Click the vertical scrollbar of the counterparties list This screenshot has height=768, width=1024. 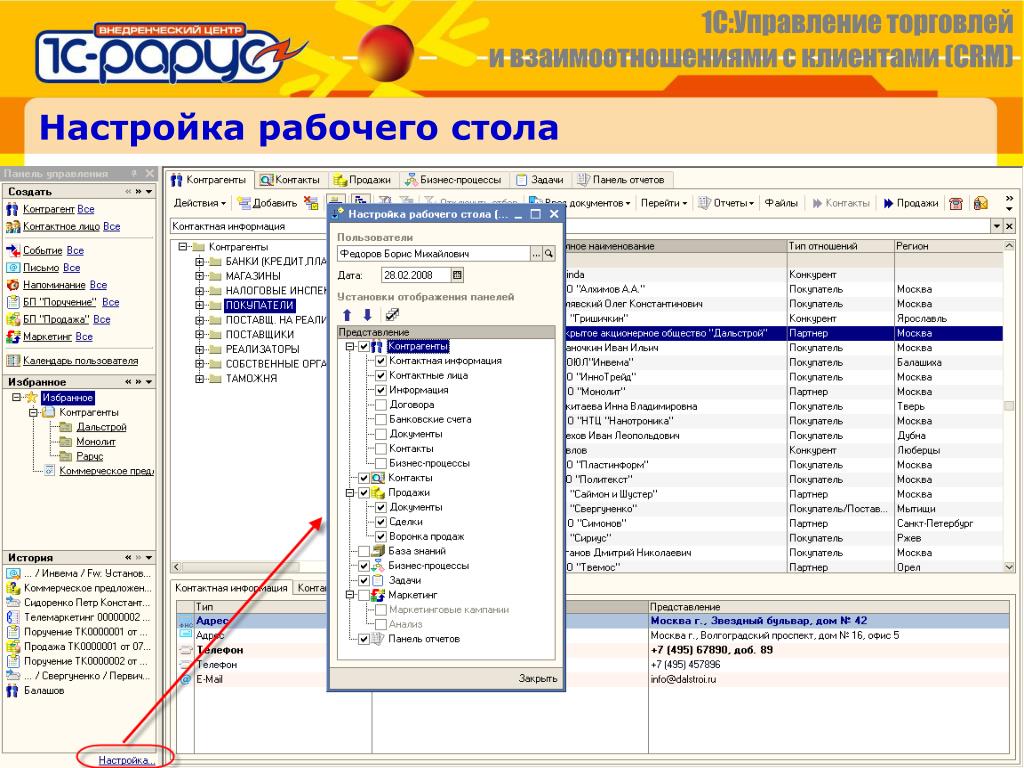1009,406
